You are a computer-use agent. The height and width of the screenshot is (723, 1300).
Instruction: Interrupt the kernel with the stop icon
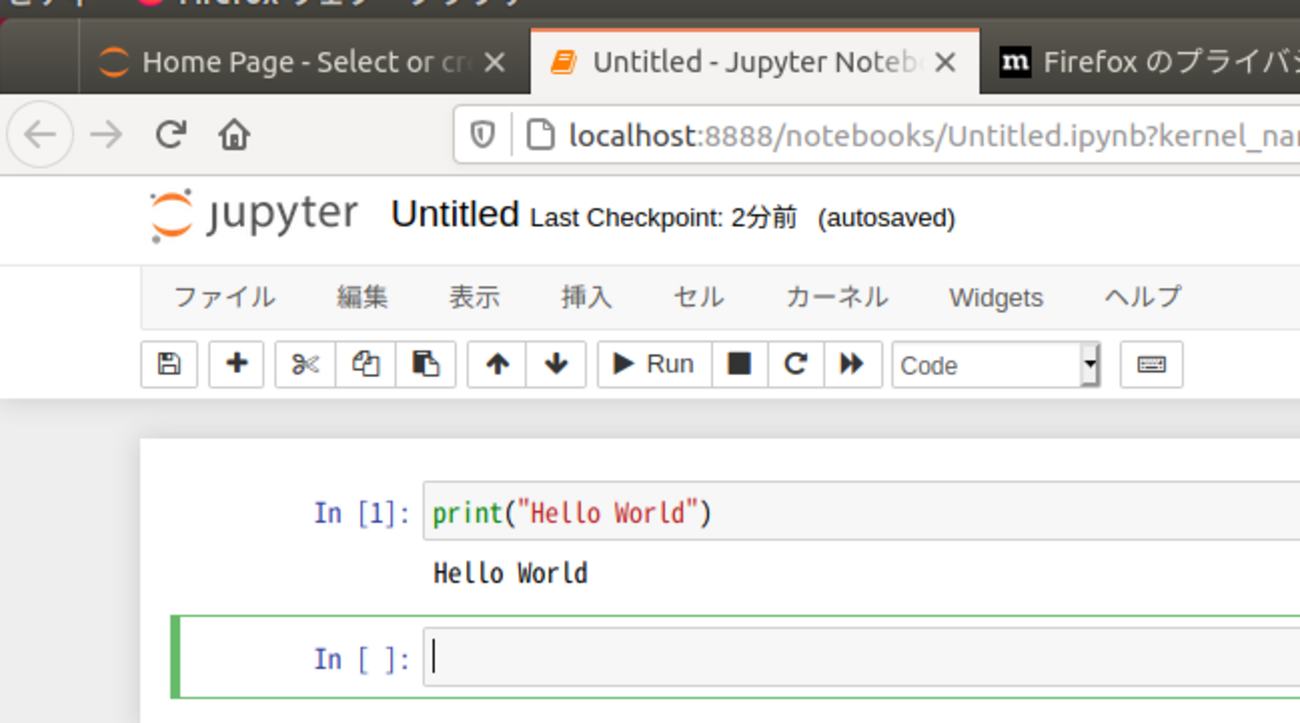pyautogui.click(x=739, y=364)
